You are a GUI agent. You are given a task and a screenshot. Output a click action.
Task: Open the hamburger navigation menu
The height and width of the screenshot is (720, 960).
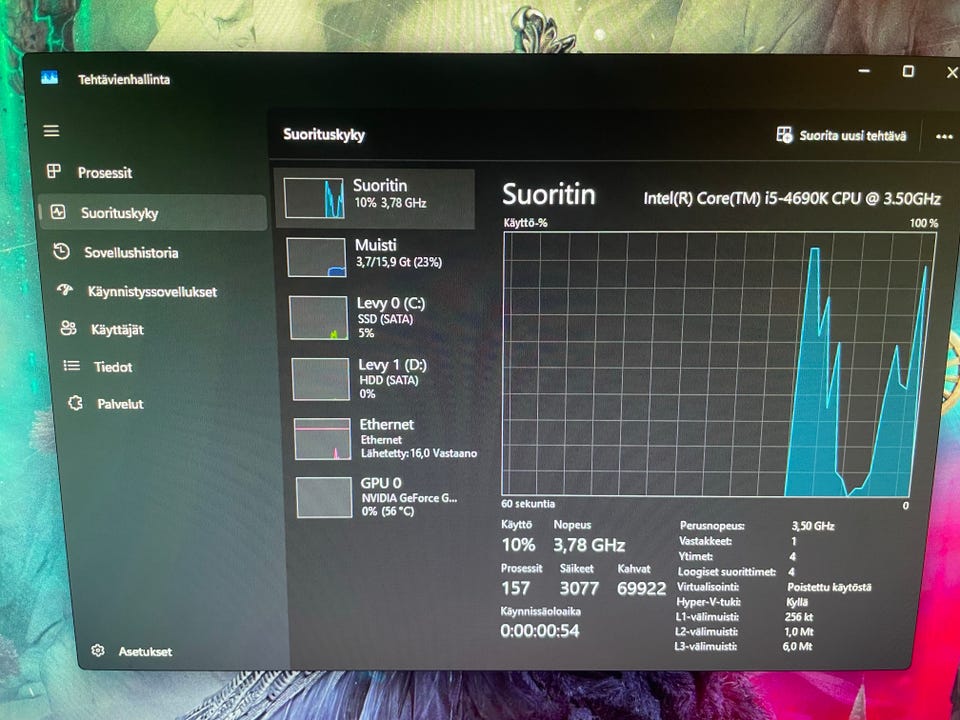coord(51,130)
